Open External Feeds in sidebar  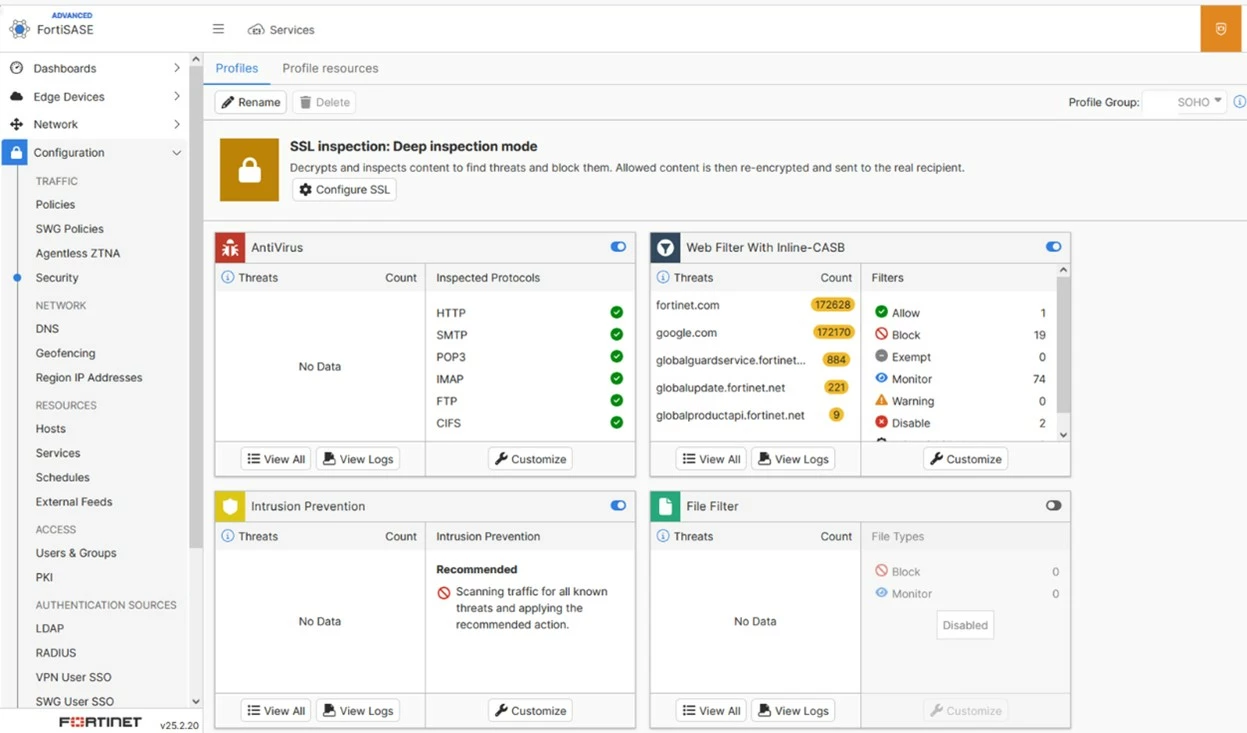[x=74, y=502]
